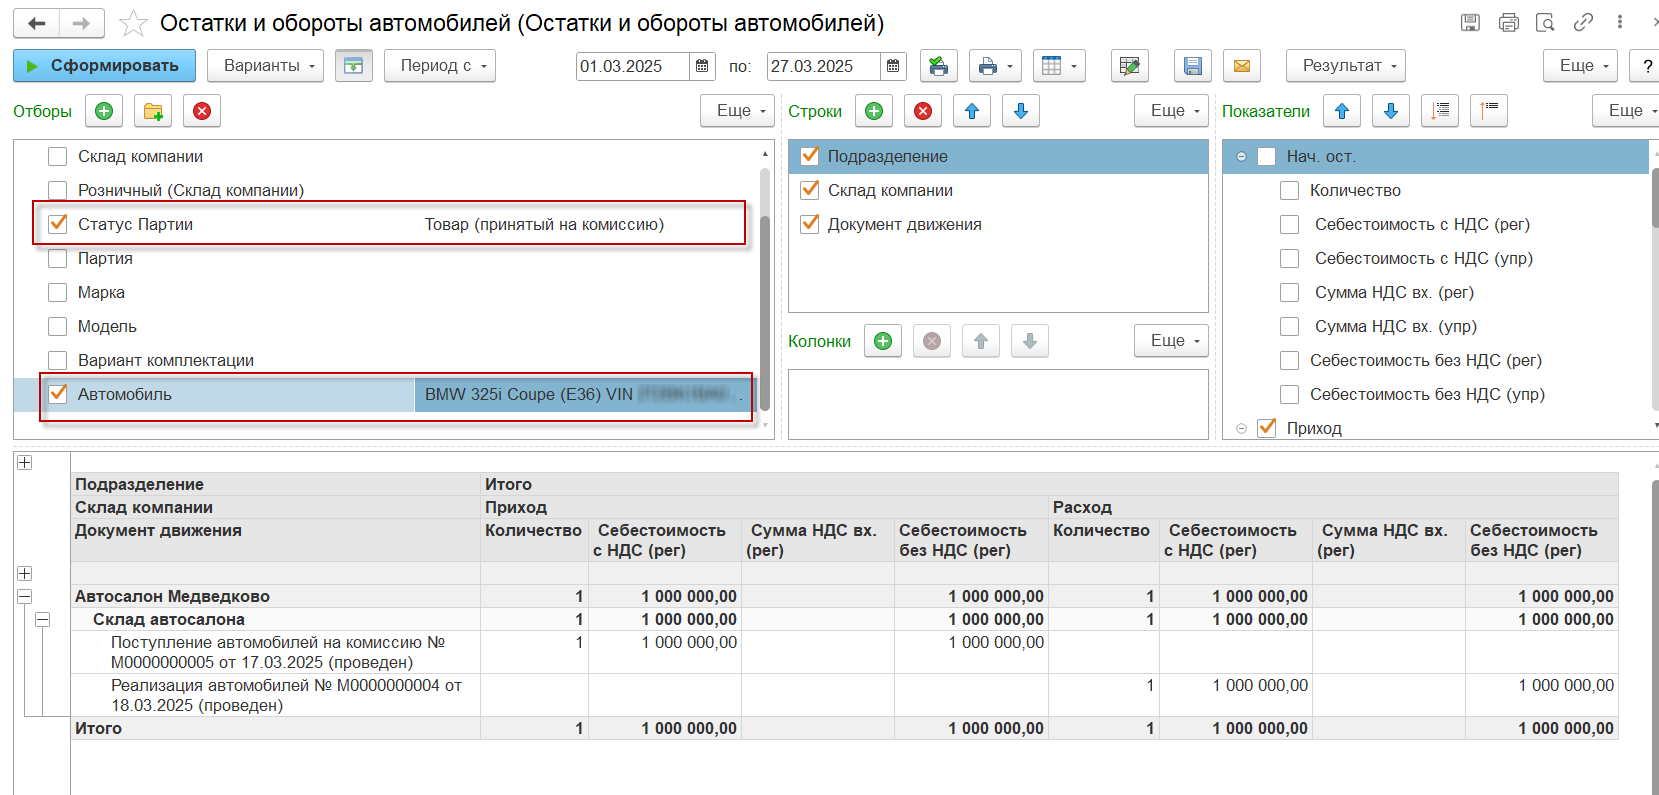
Task: Open the Варианты dropdown
Action: tap(265, 66)
